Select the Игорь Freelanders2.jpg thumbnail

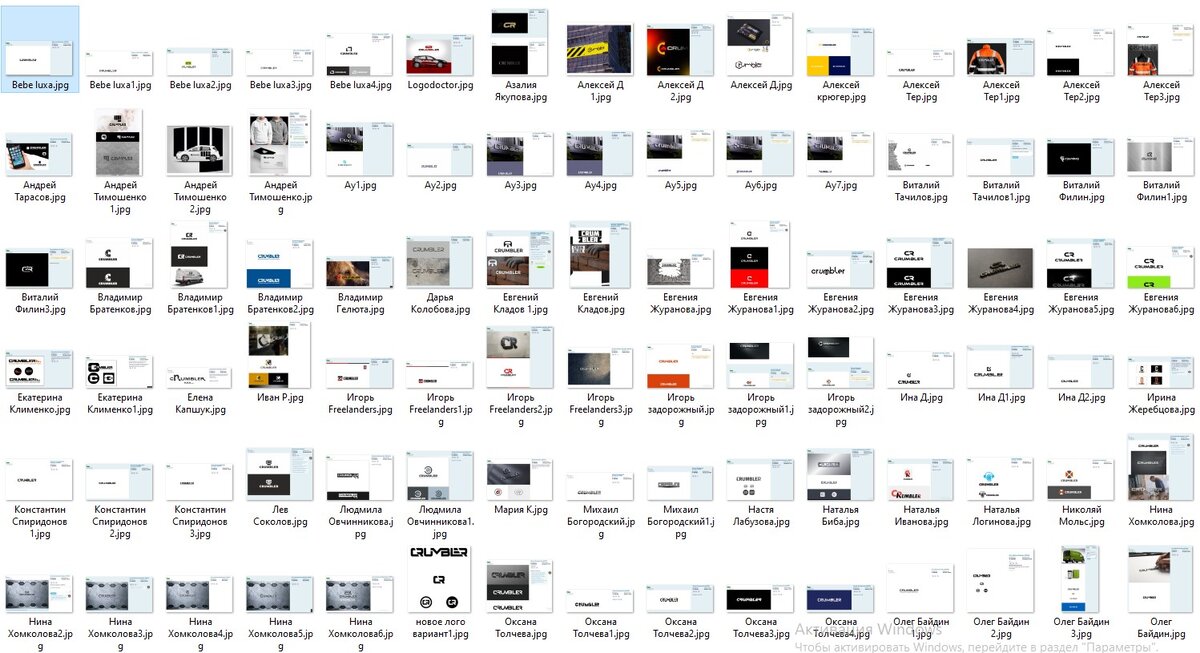pyautogui.click(x=520, y=358)
